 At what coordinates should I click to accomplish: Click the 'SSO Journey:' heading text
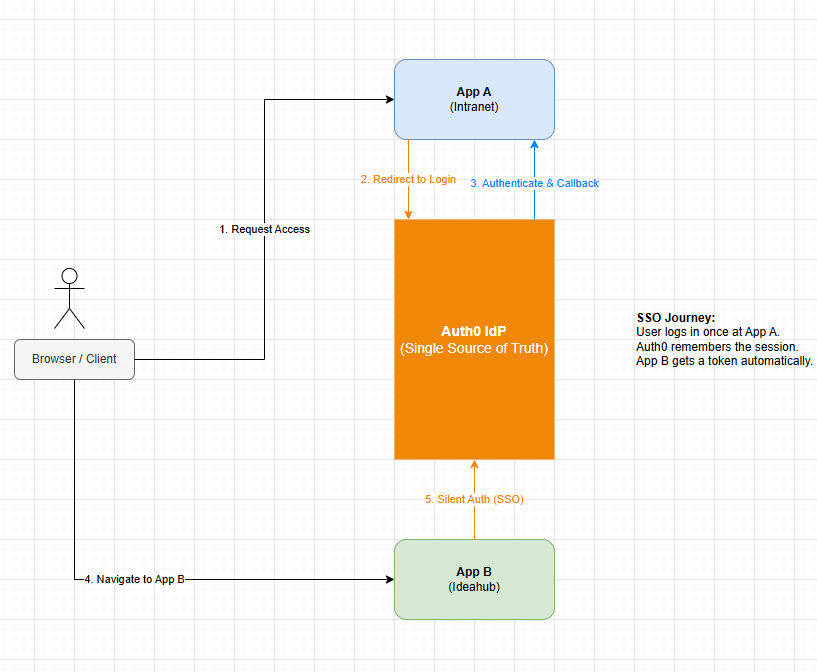(x=676, y=318)
